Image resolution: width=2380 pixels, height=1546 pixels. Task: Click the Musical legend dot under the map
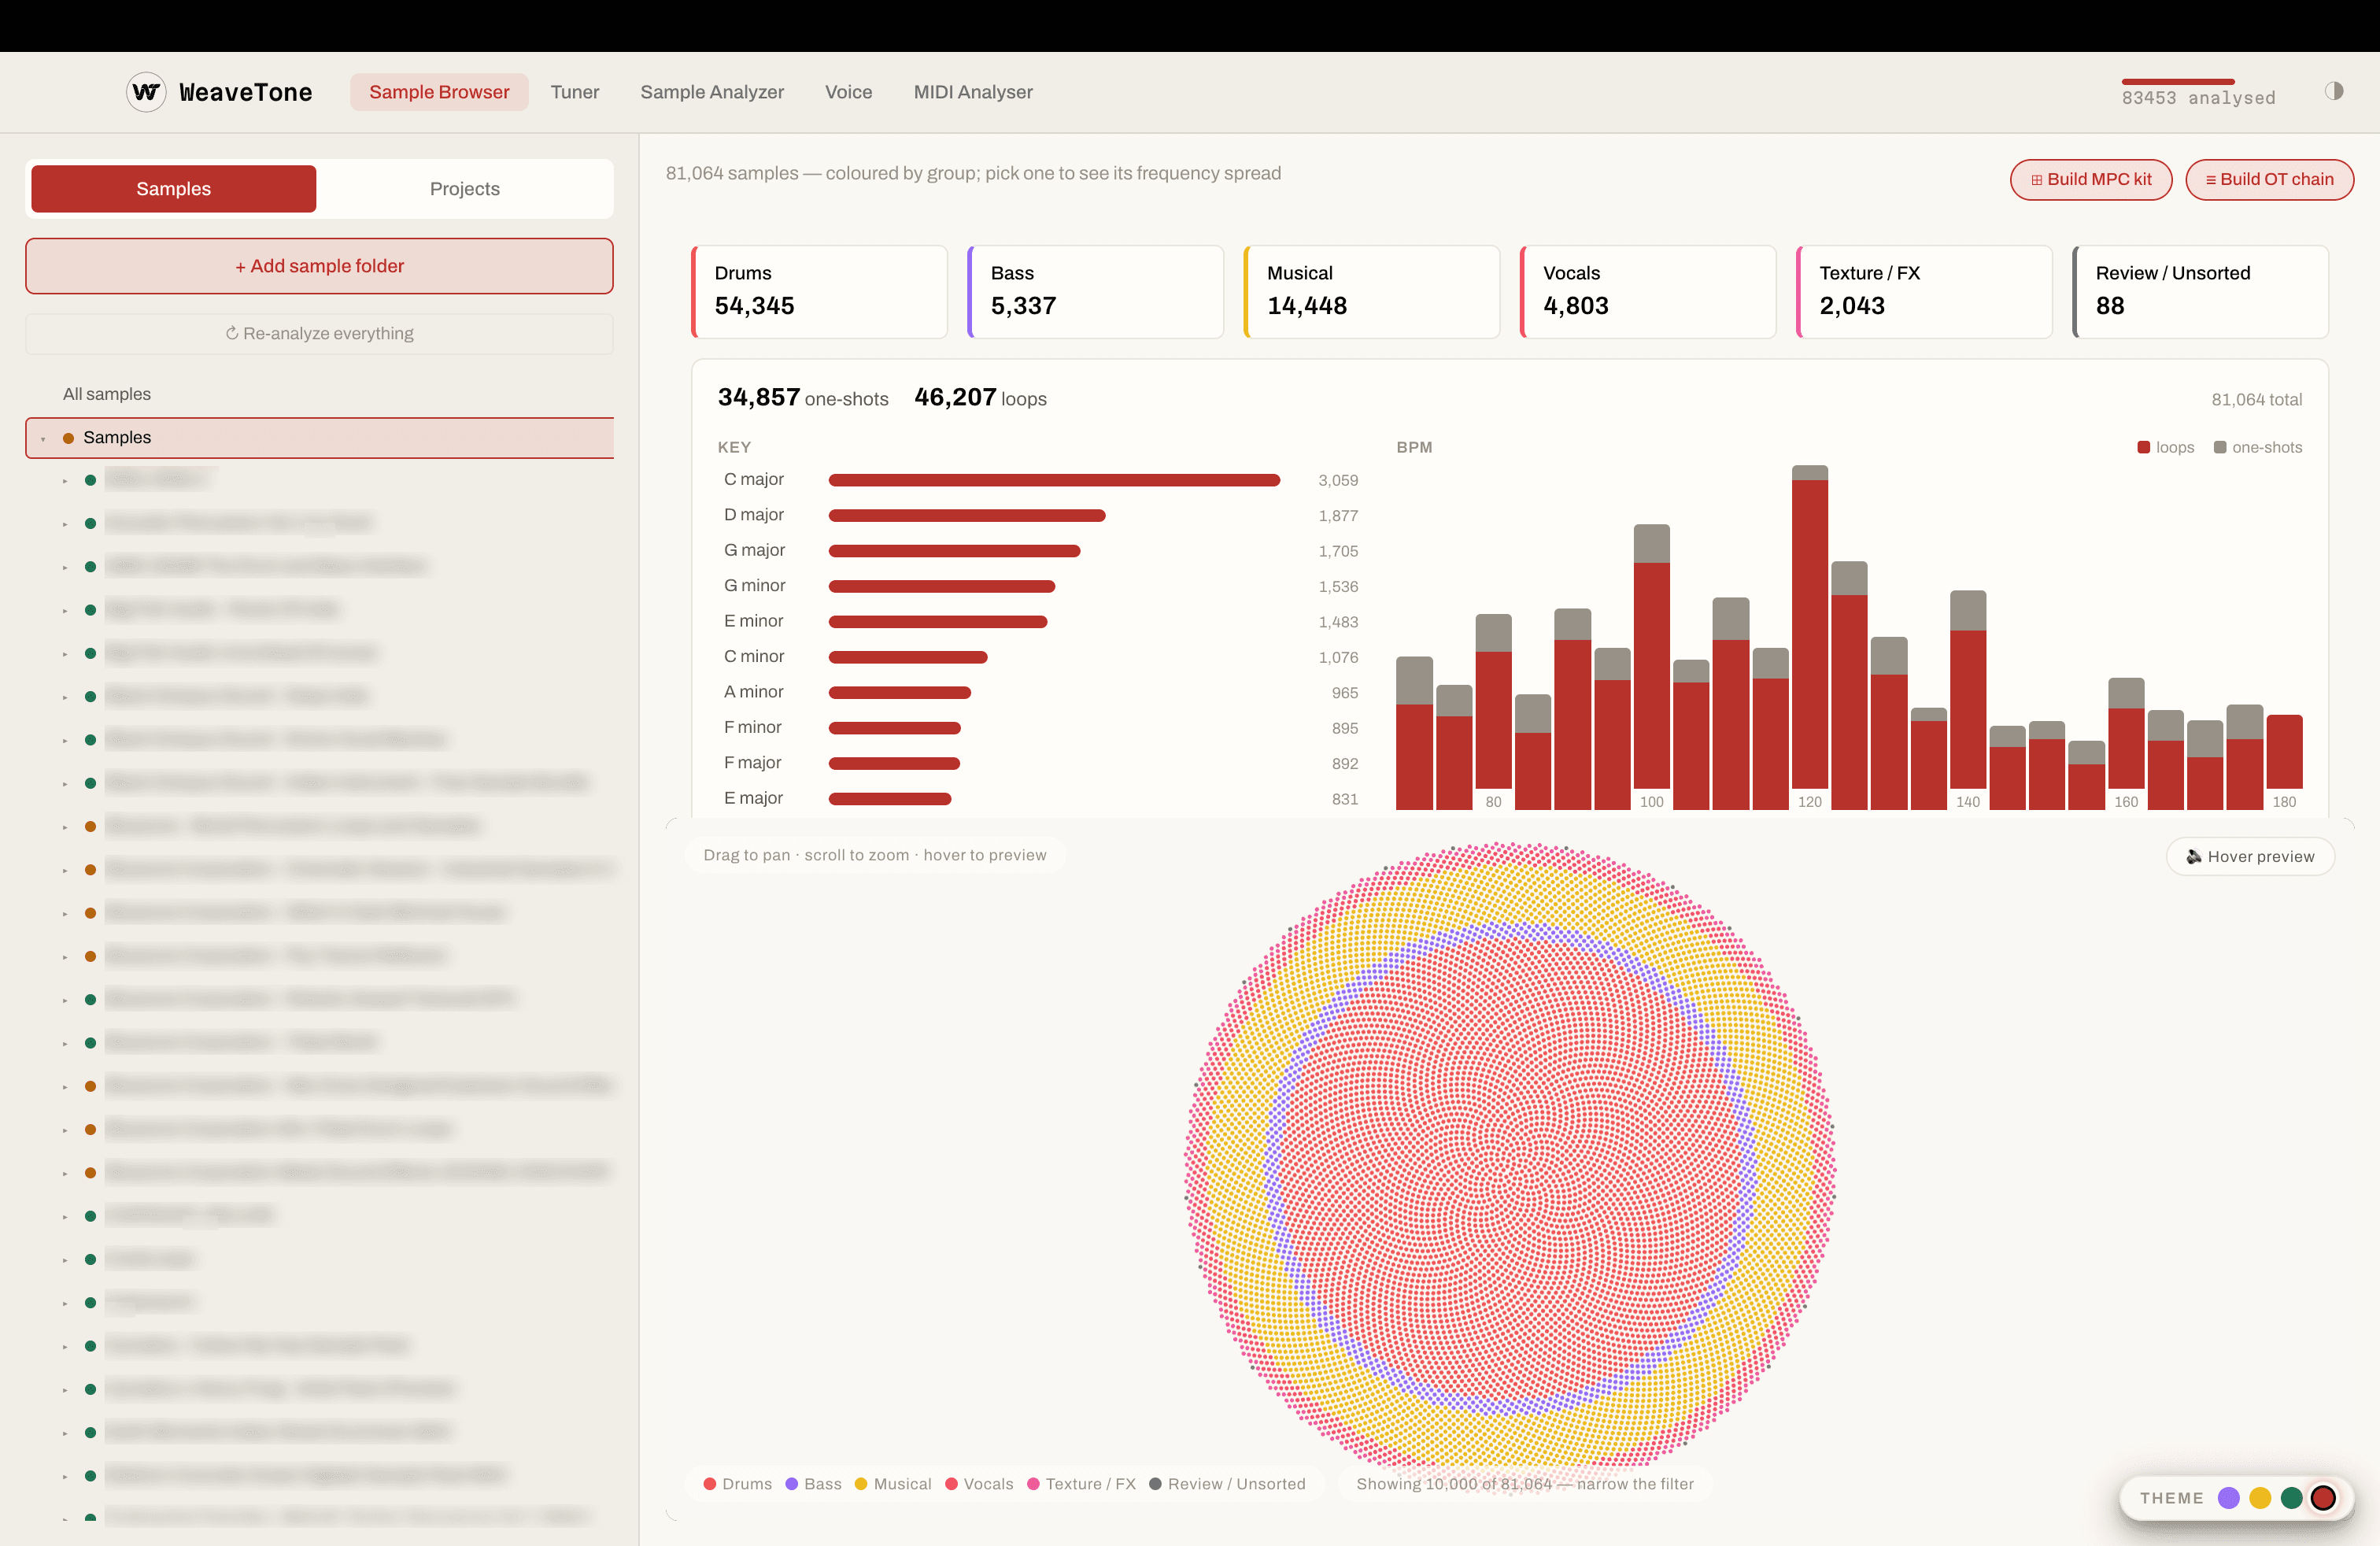860,1484
